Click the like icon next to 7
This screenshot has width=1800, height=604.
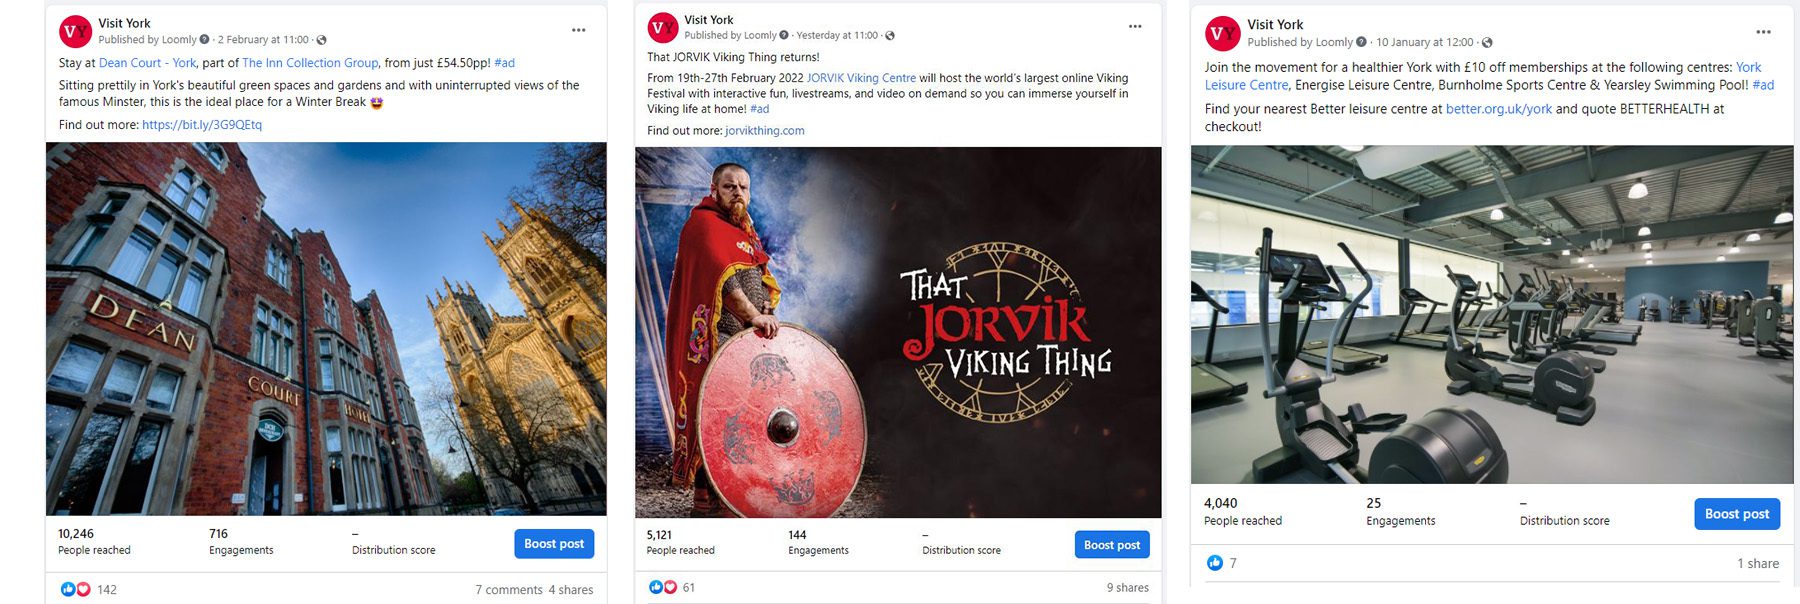1215,563
